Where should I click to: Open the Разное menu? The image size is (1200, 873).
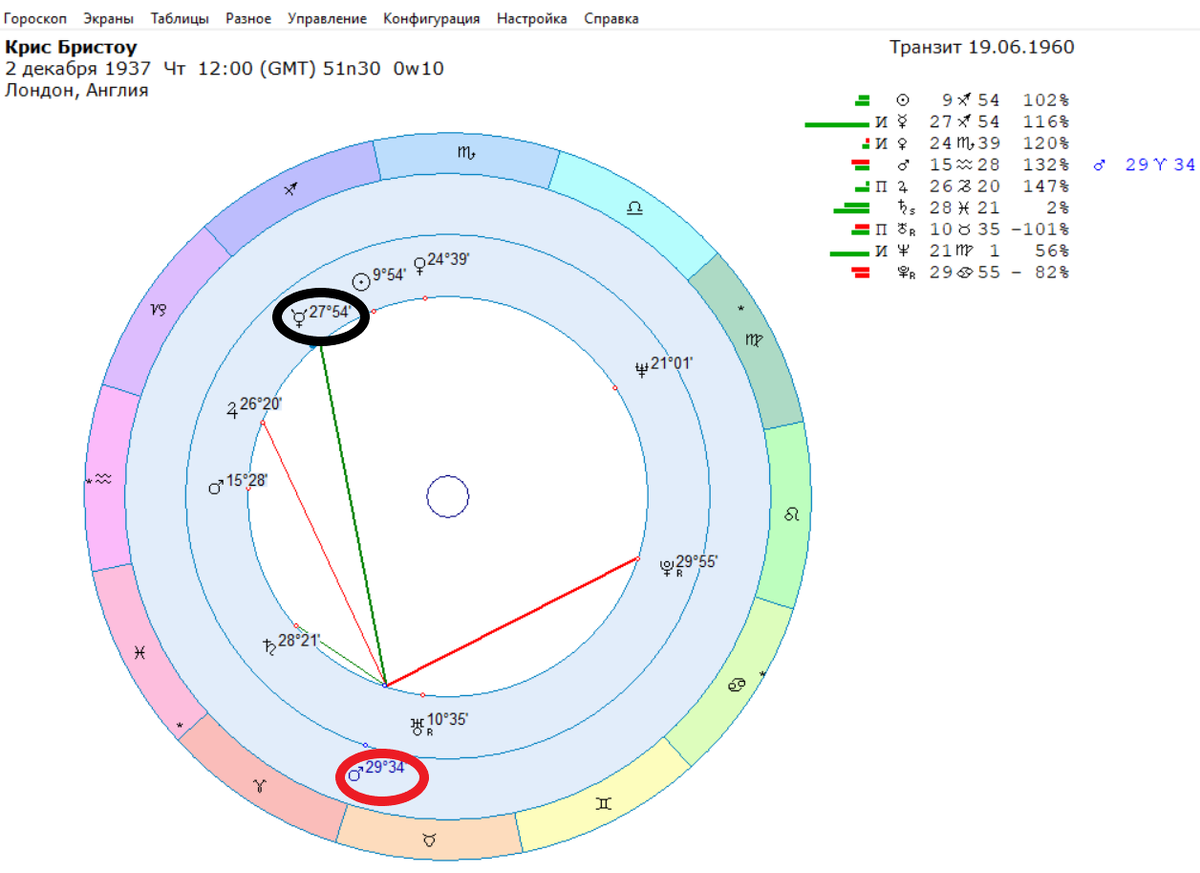click(x=248, y=19)
